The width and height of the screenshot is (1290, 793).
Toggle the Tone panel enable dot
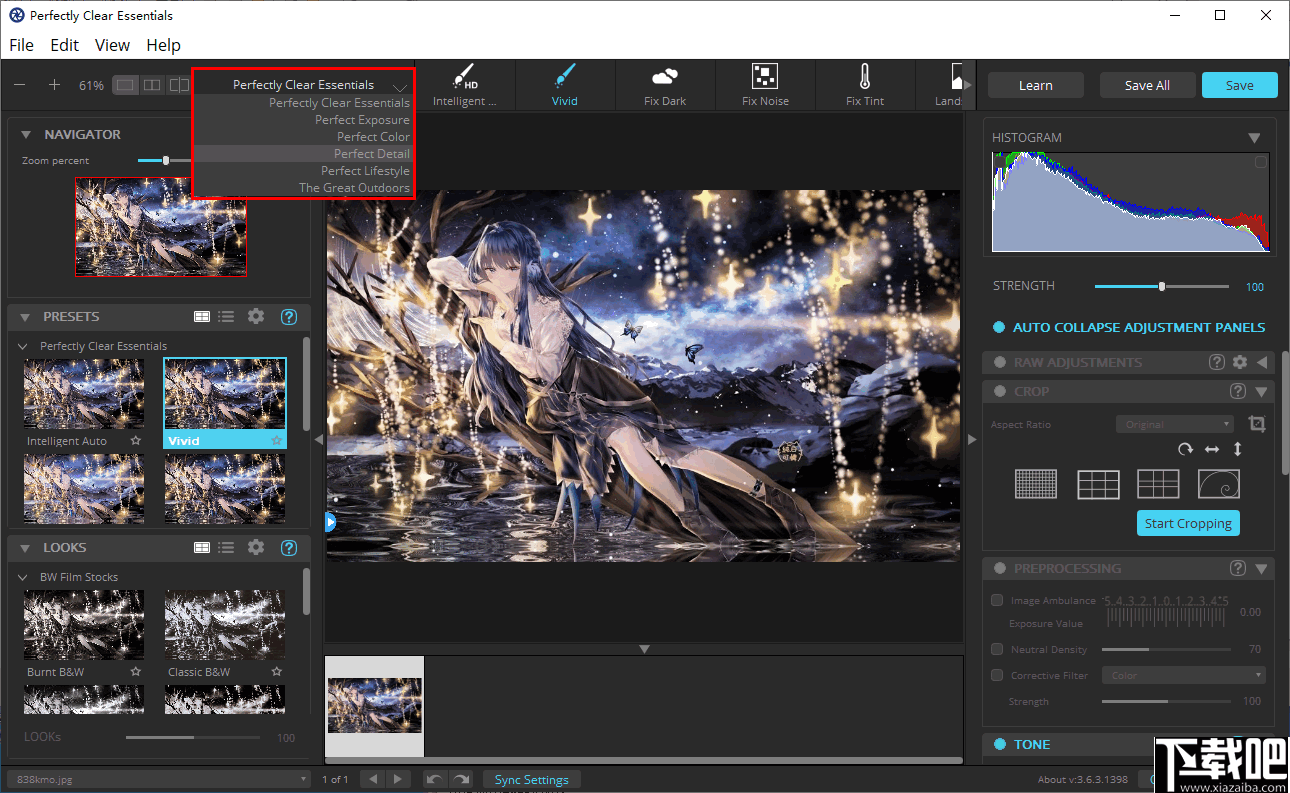999,744
